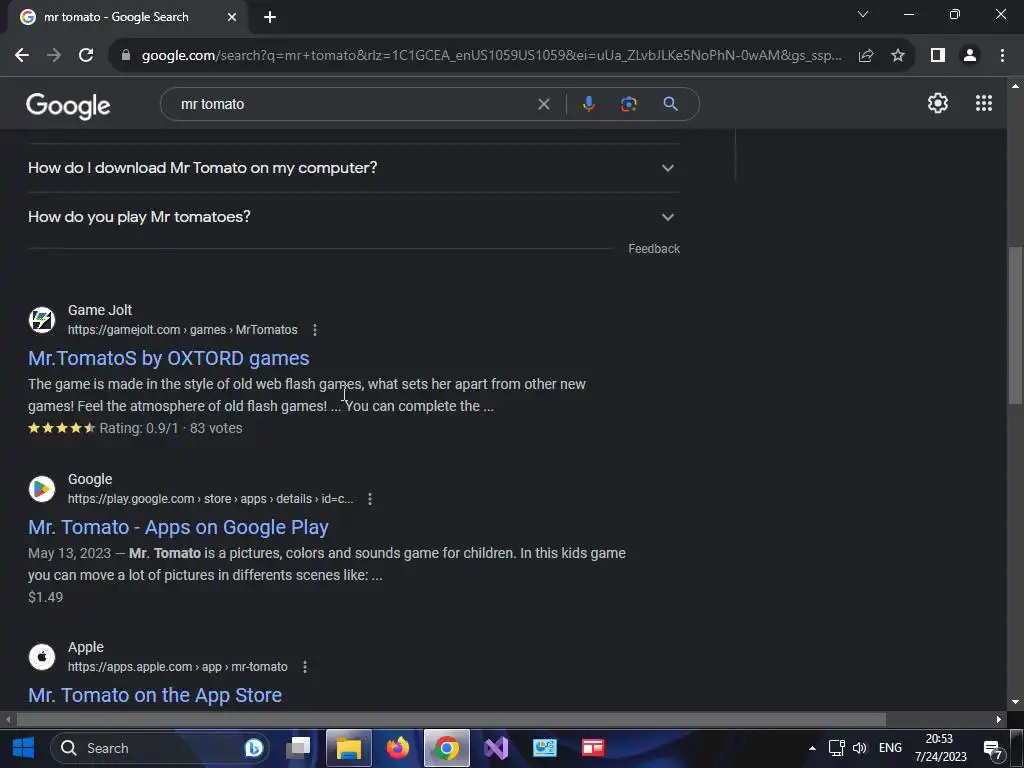Image resolution: width=1024 pixels, height=768 pixels.
Task: Click the vertical page scrollbar thumb
Action: [1015, 327]
